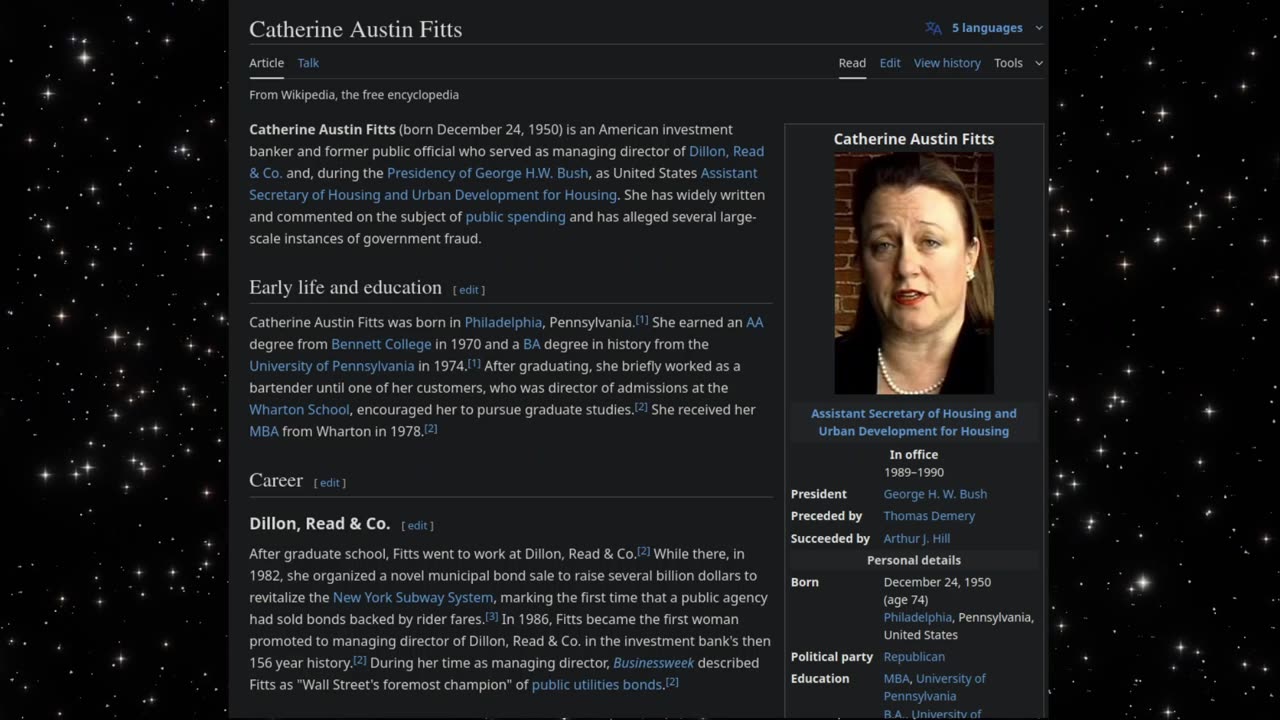Open infobox Assistant Secretary of Housing link
1280x720 pixels.
tap(914, 422)
